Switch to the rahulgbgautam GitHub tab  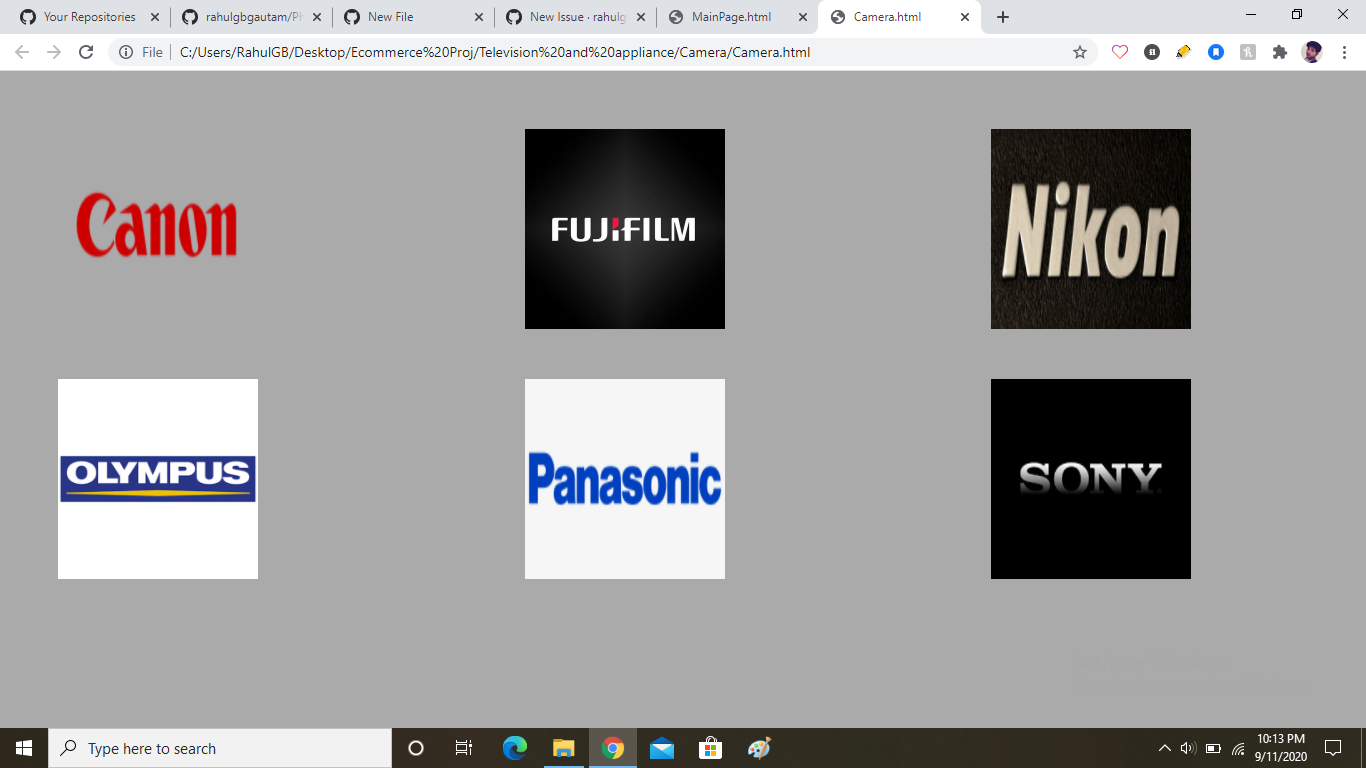pos(251,17)
